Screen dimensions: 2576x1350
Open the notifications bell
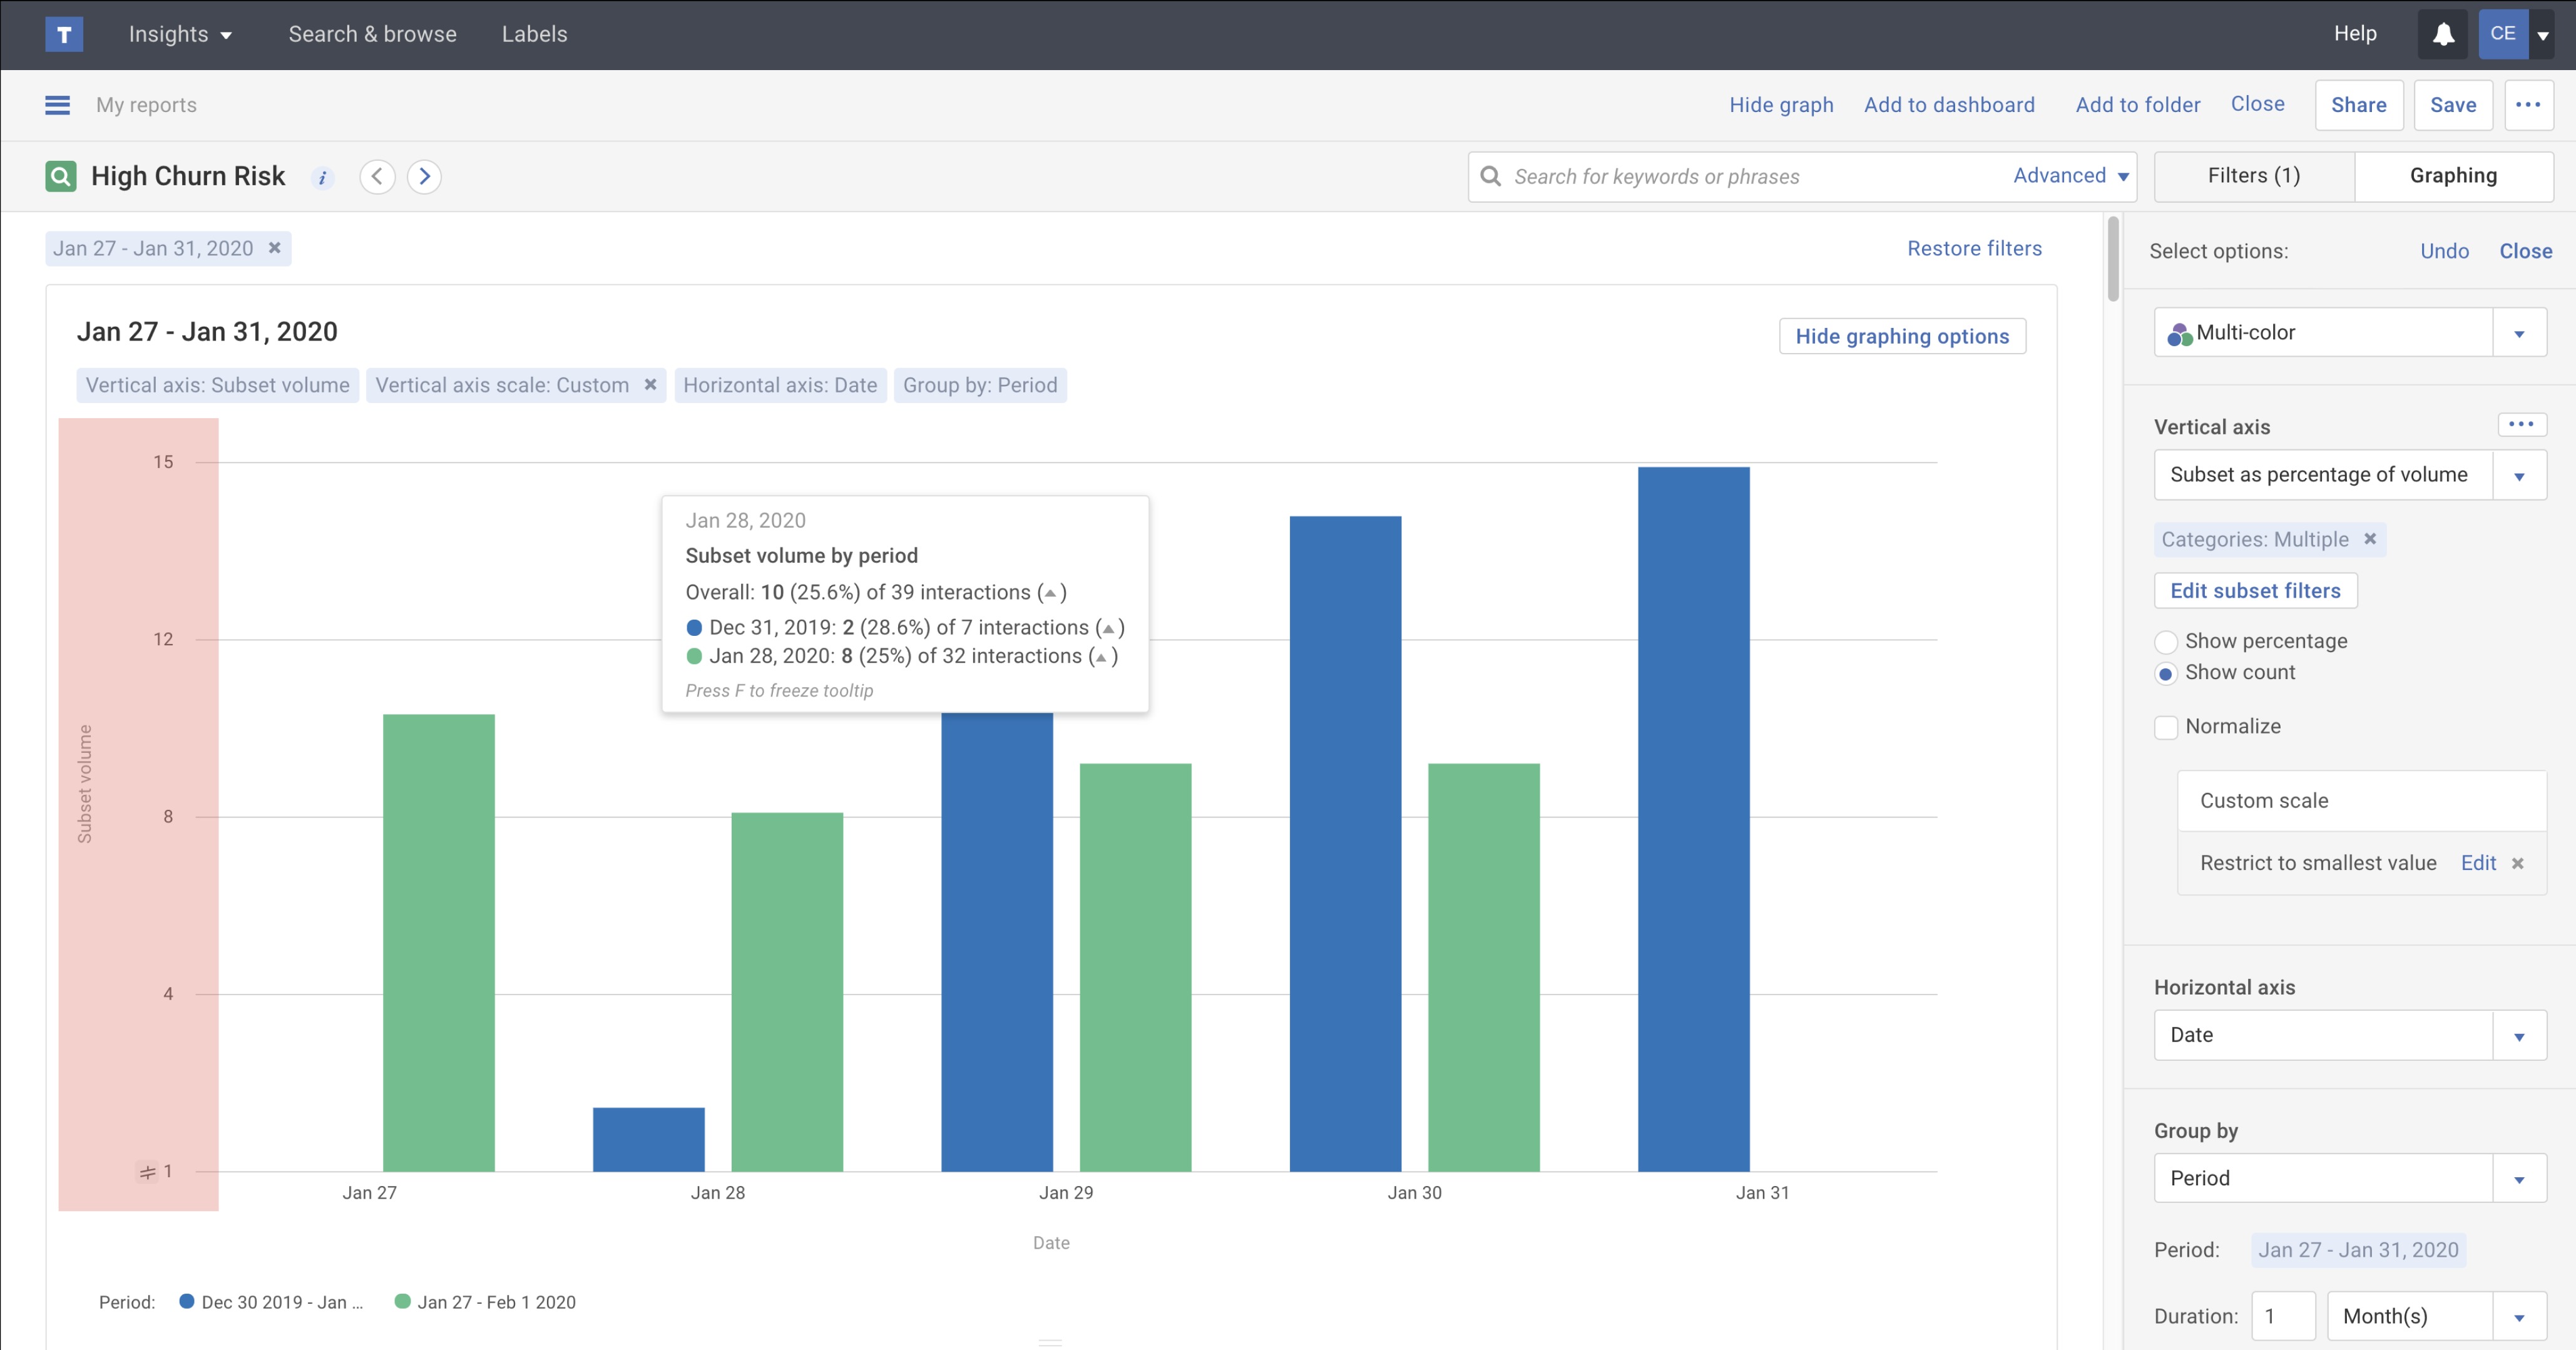(x=2443, y=34)
